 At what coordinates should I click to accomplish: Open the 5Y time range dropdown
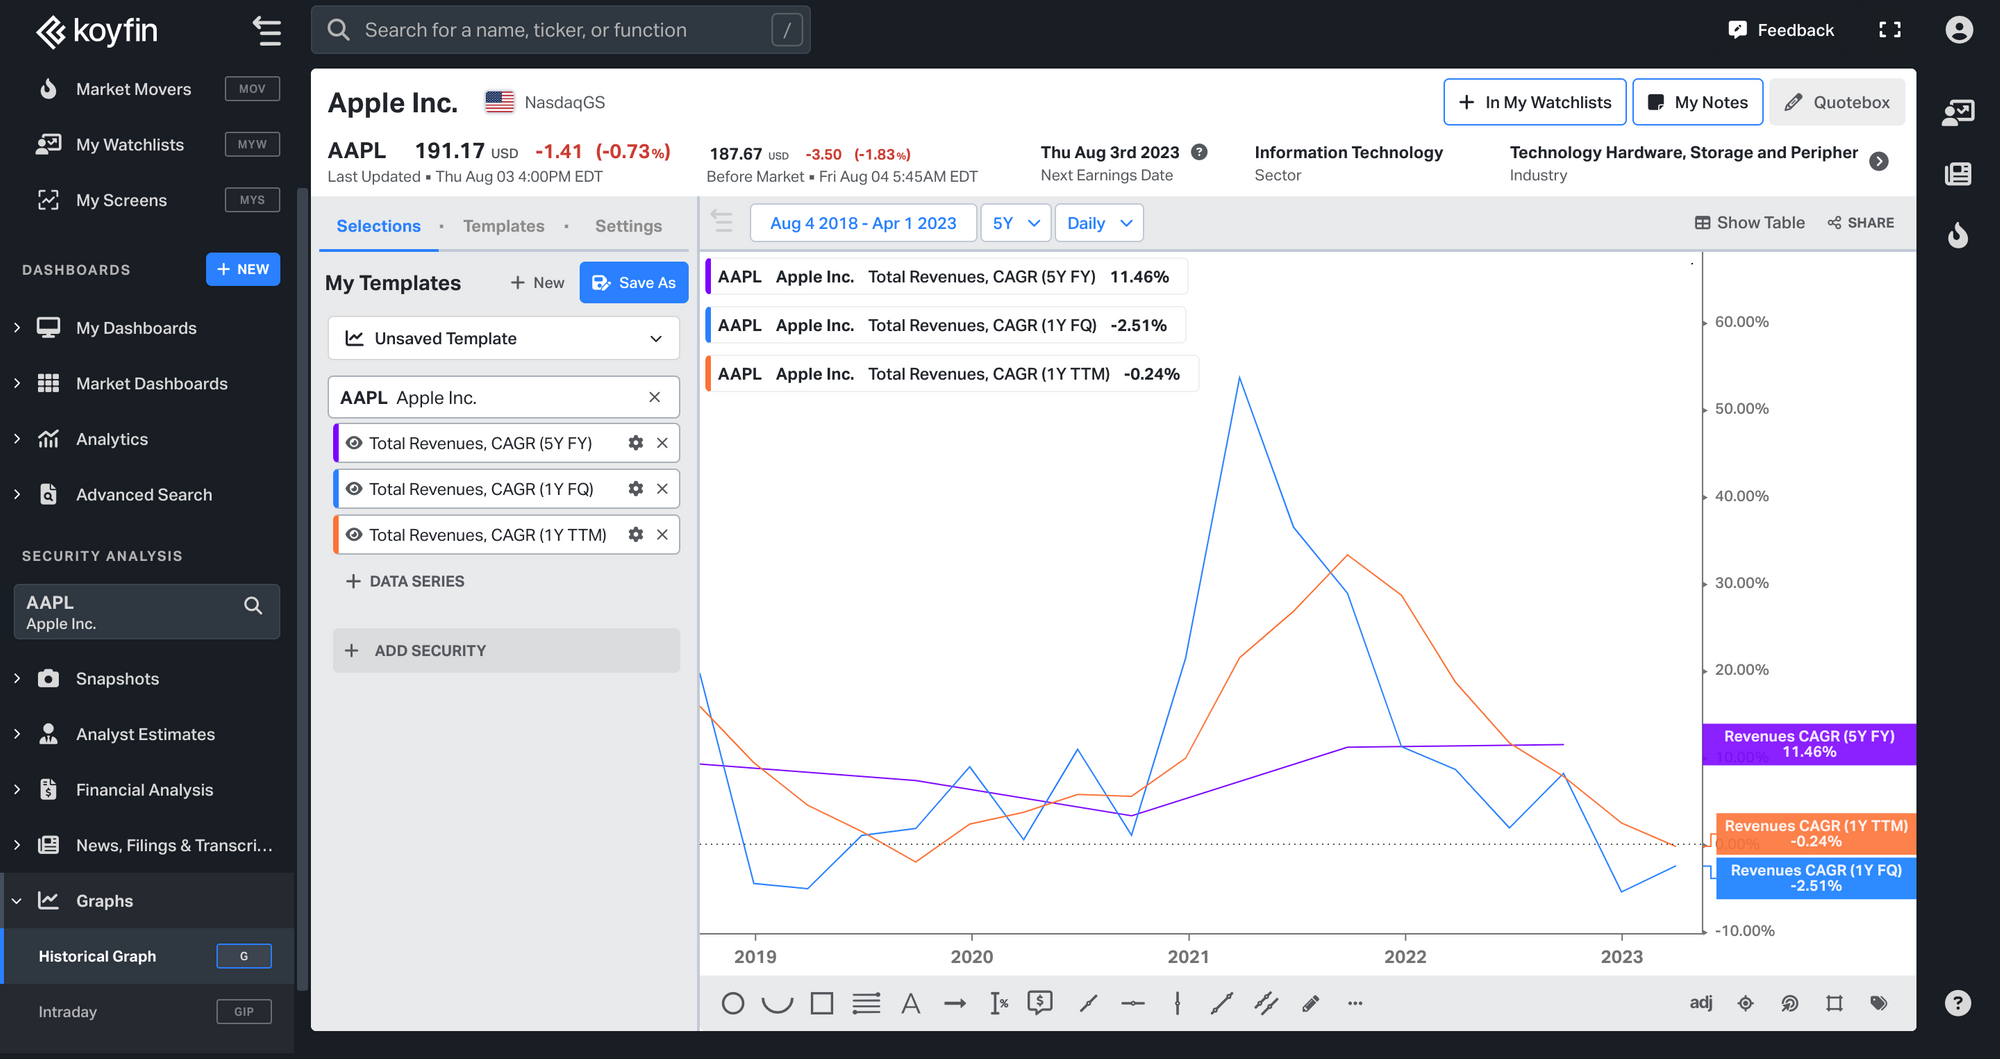tap(1016, 223)
